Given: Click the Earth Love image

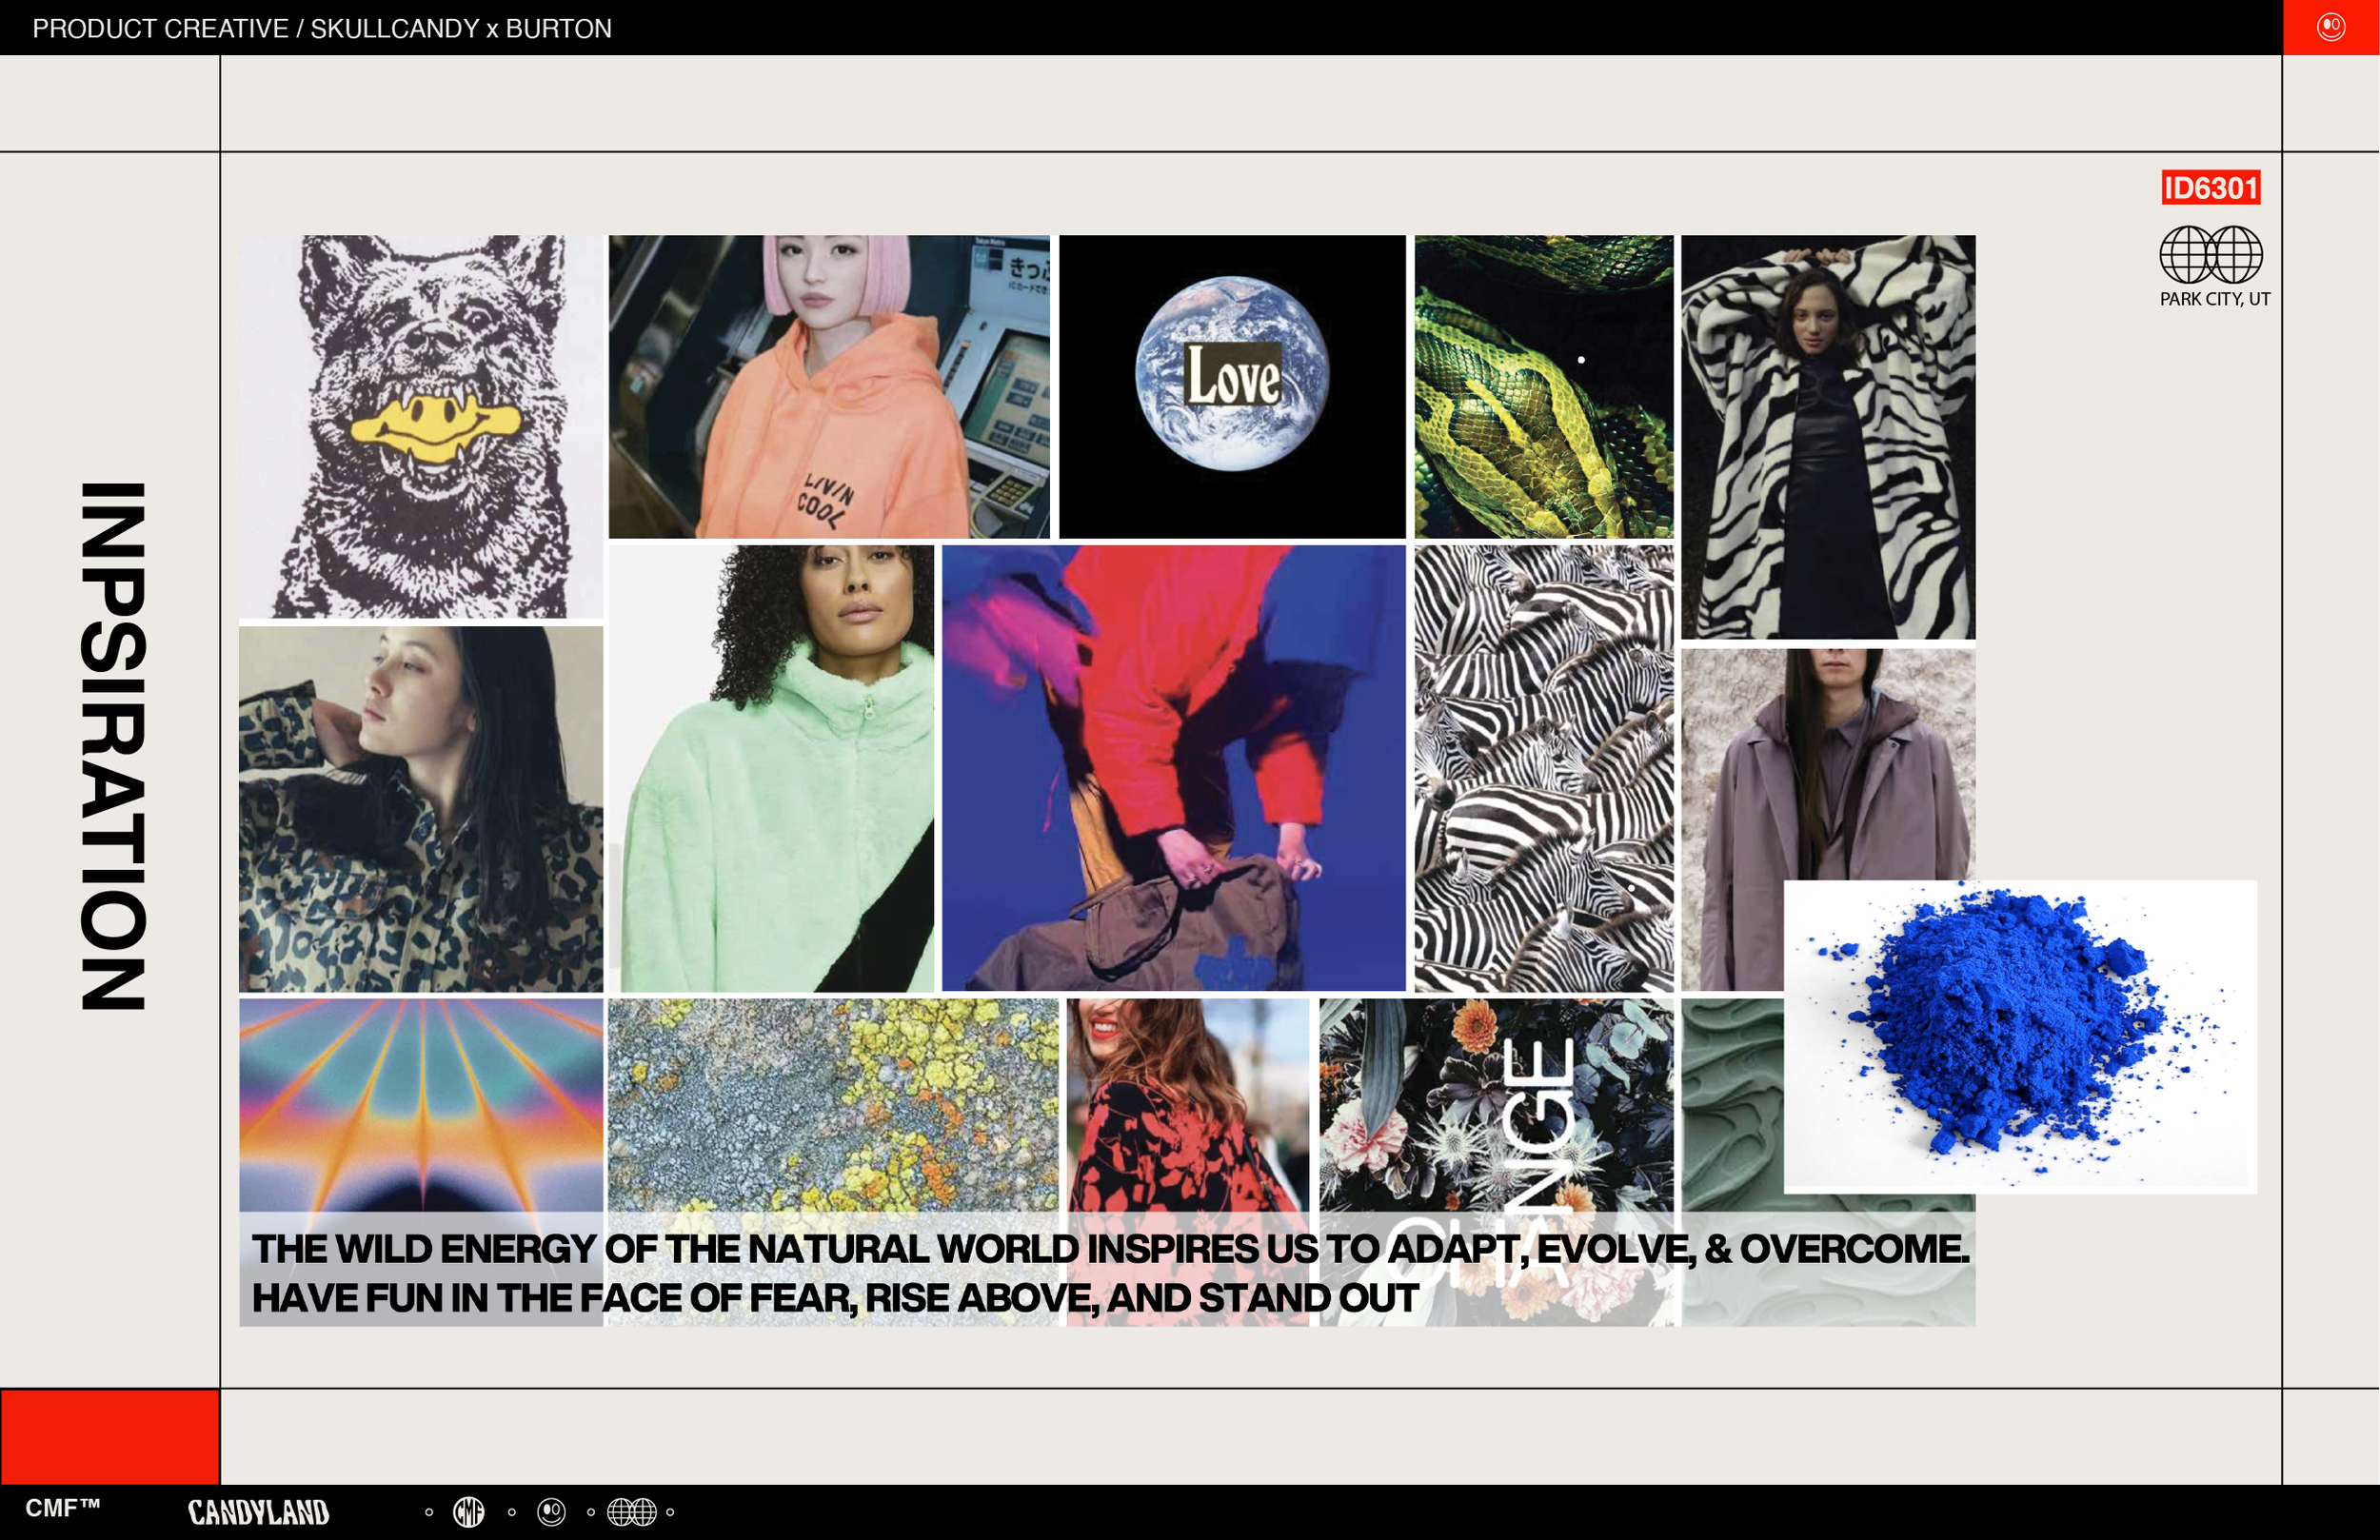Looking at the screenshot, I should [1231, 386].
